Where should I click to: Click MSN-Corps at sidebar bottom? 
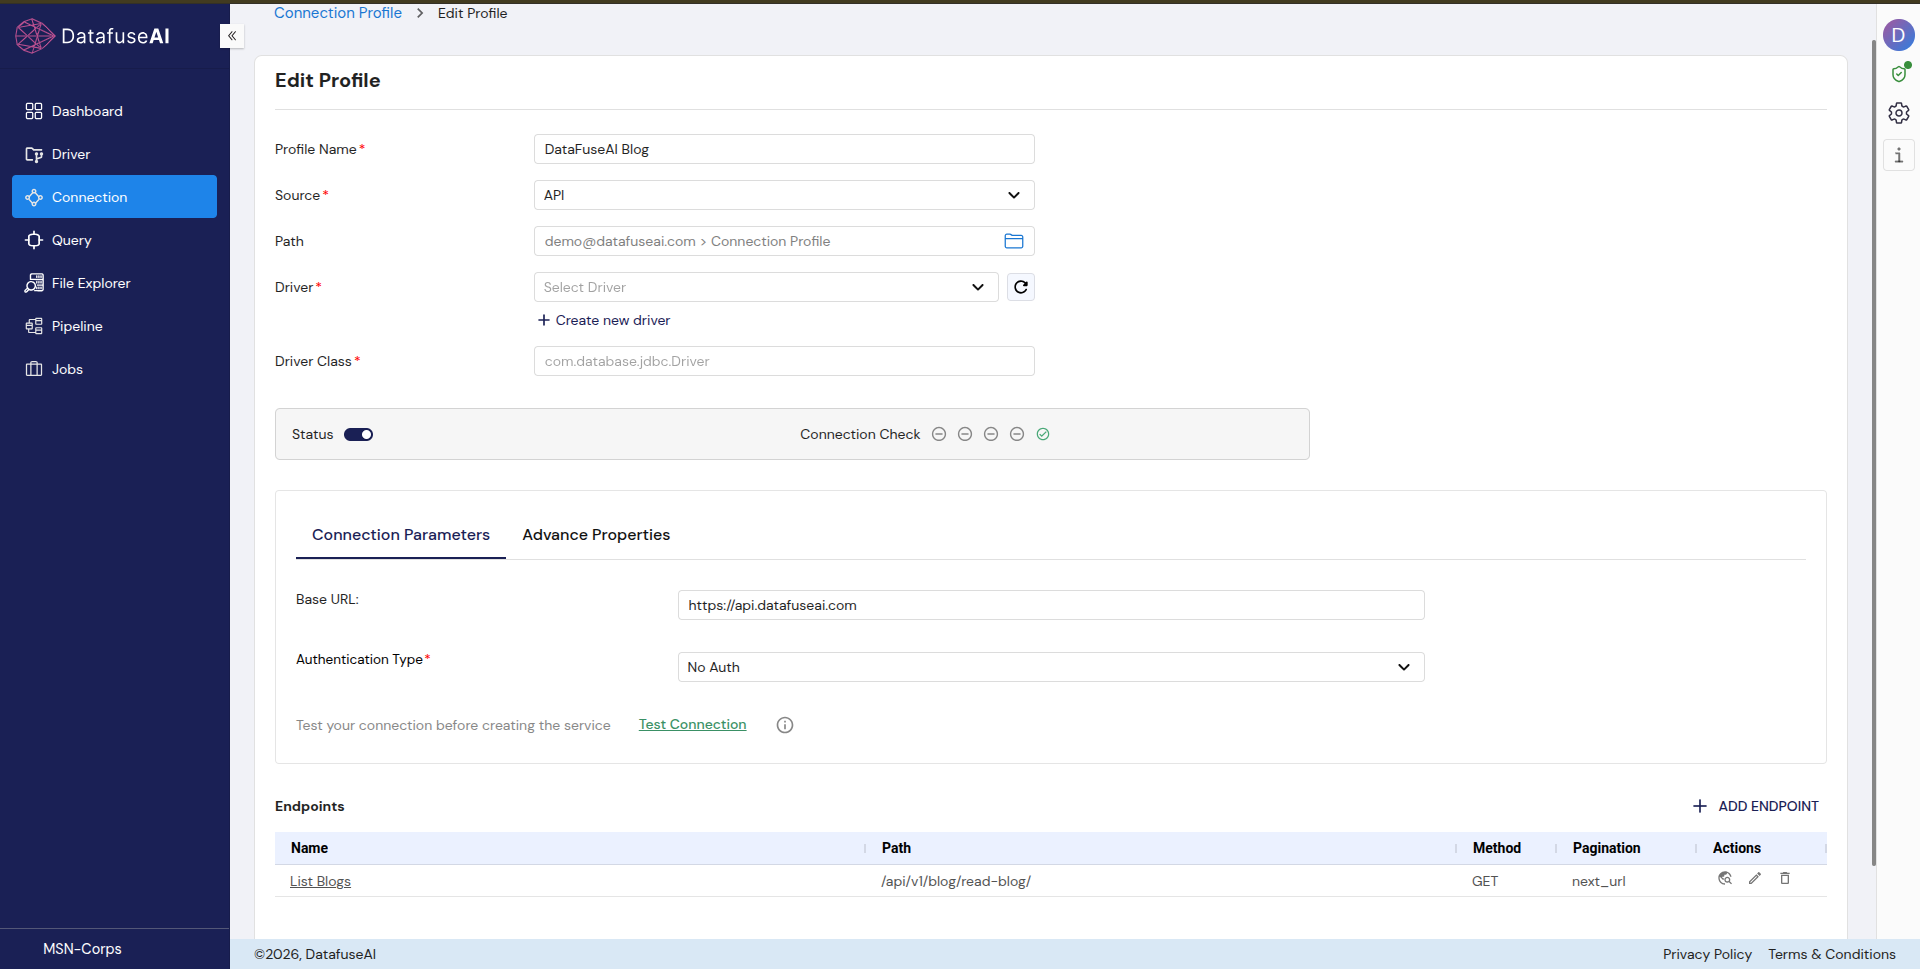coord(82,948)
